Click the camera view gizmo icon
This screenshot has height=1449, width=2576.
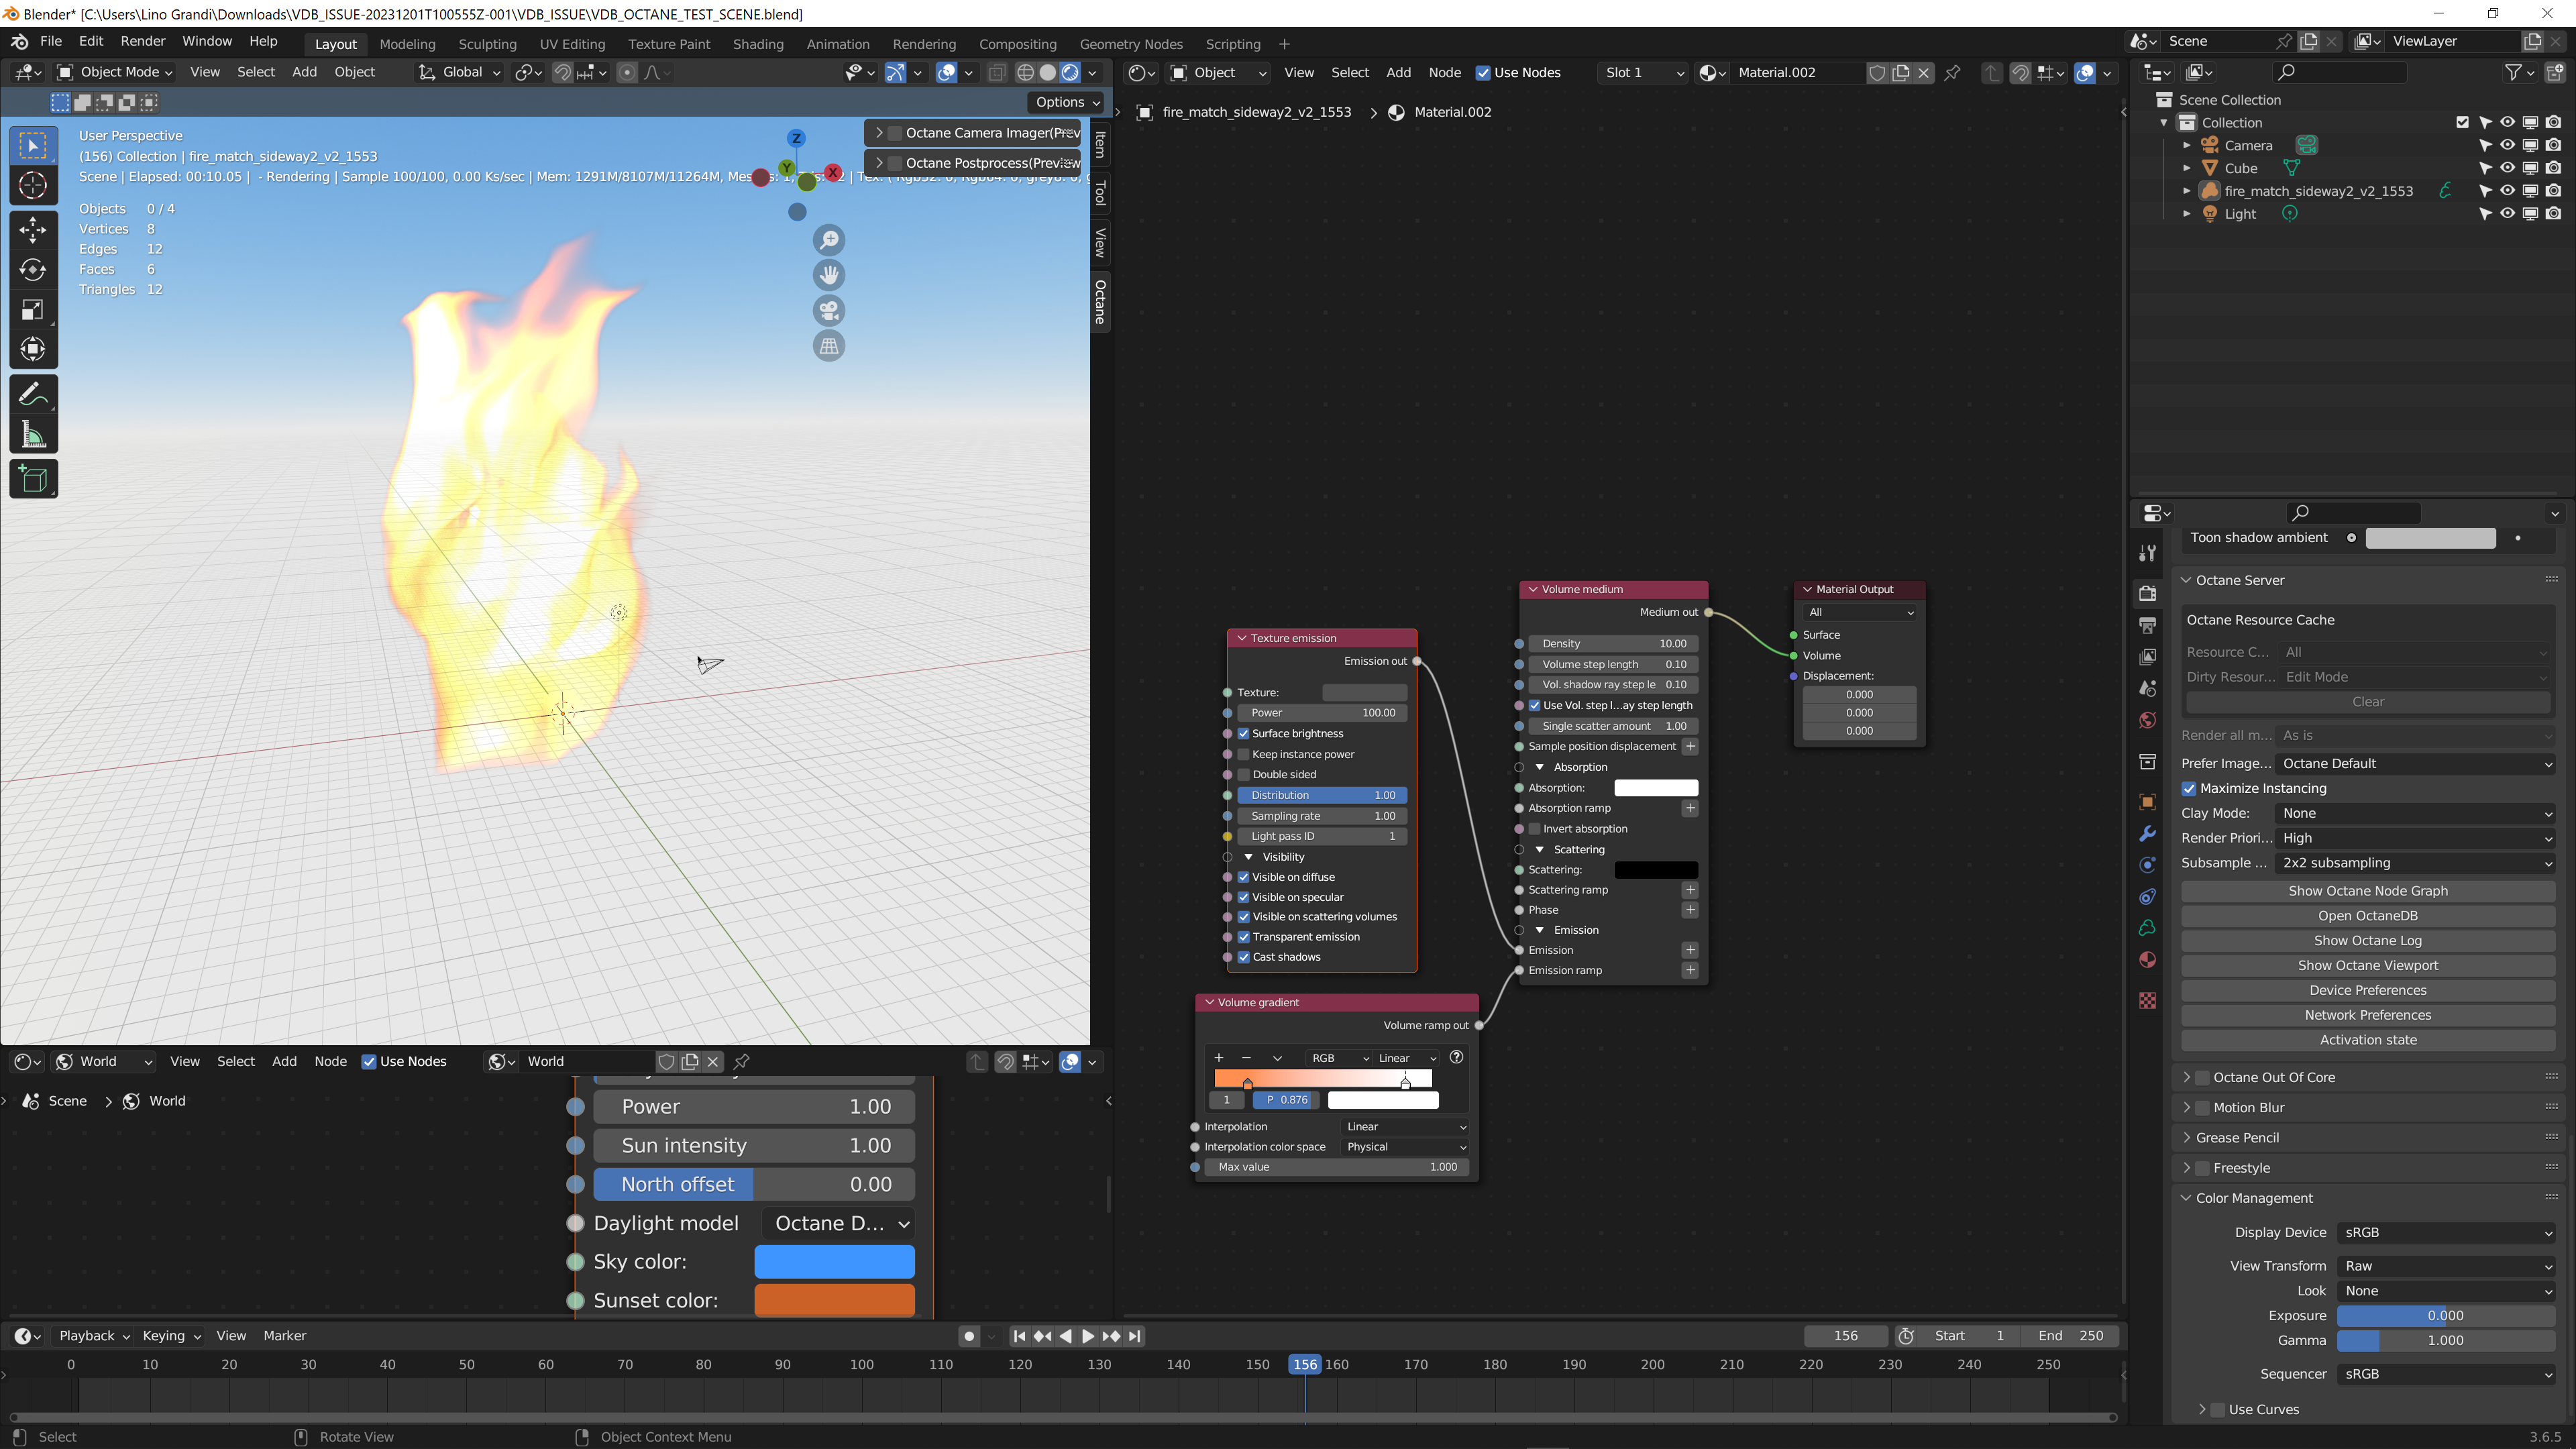pyautogui.click(x=829, y=311)
